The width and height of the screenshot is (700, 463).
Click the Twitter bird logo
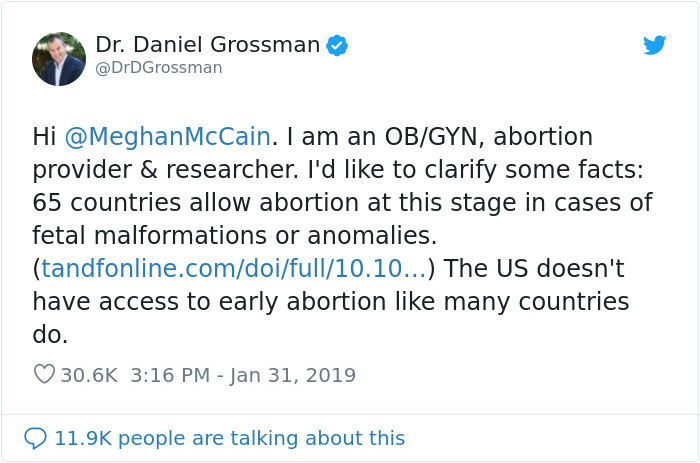click(655, 45)
